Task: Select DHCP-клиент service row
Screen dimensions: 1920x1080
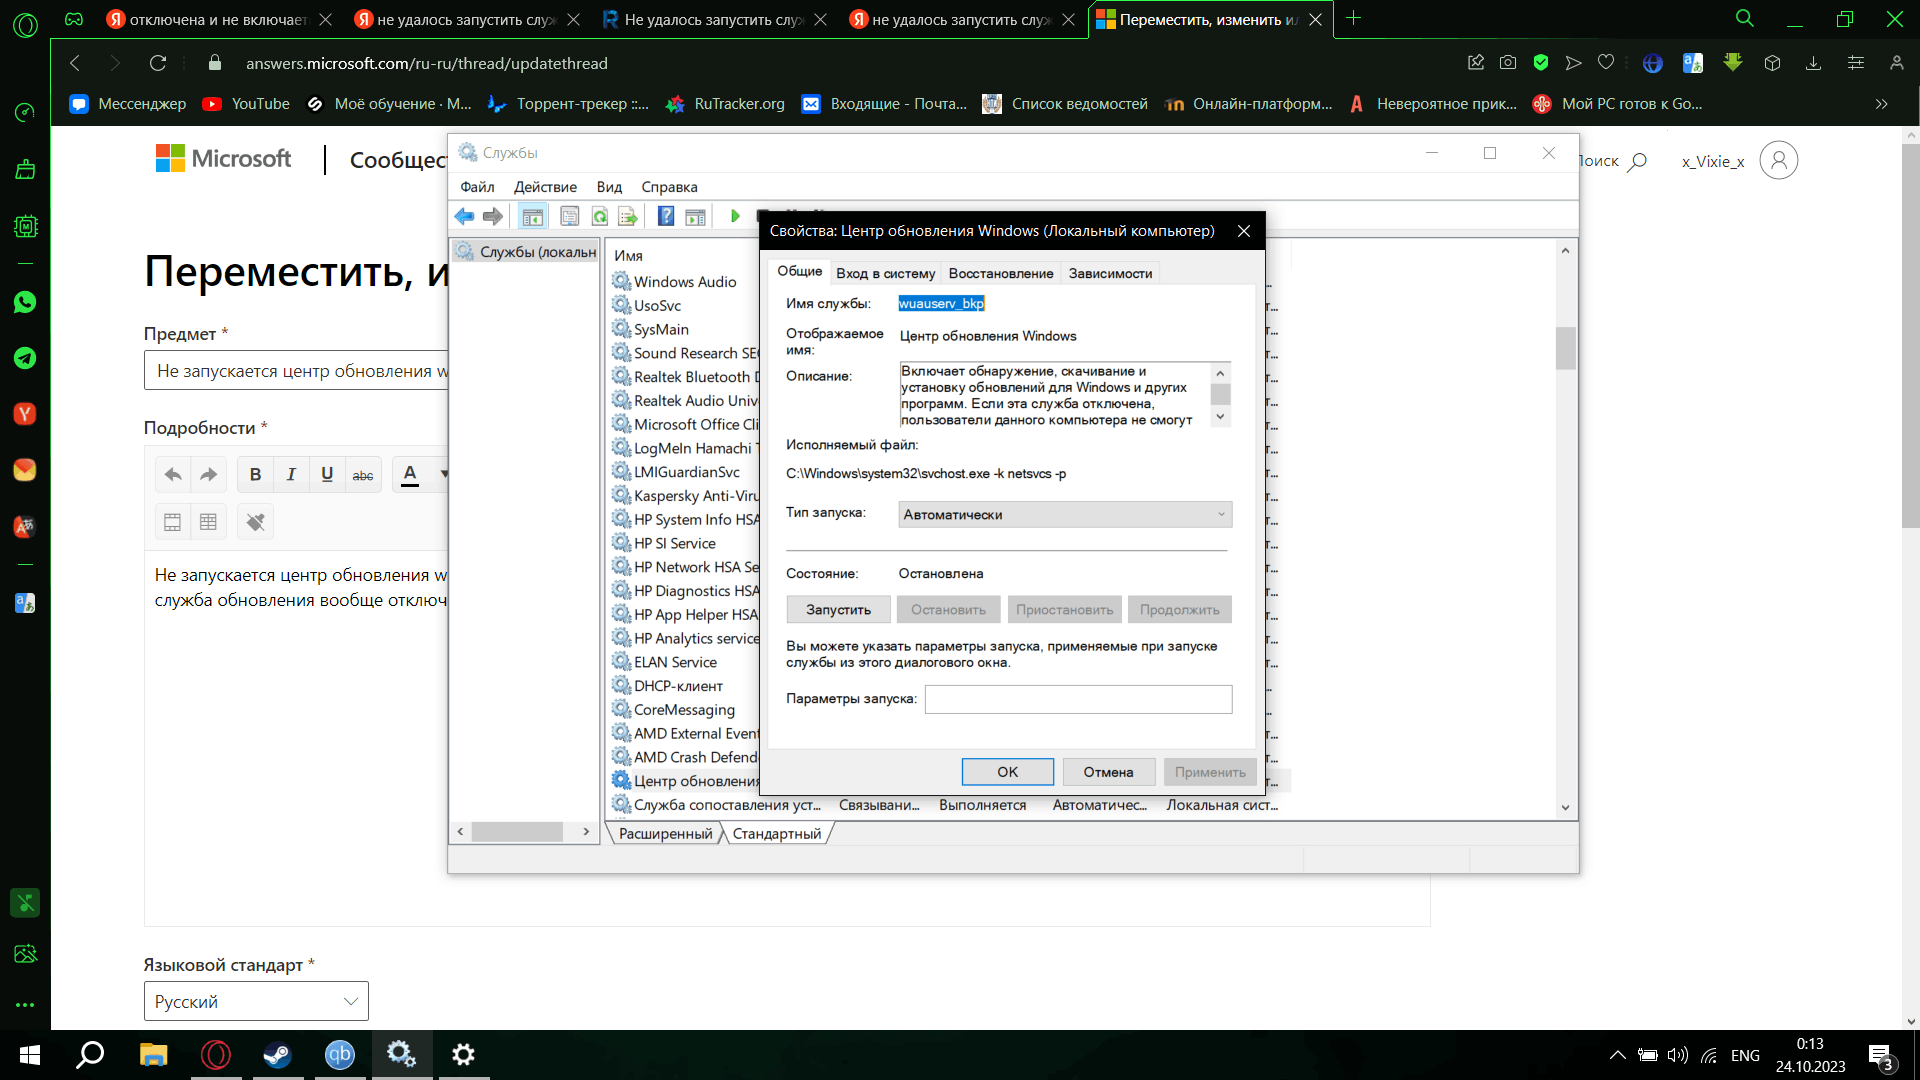Action: (x=678, y=686)
